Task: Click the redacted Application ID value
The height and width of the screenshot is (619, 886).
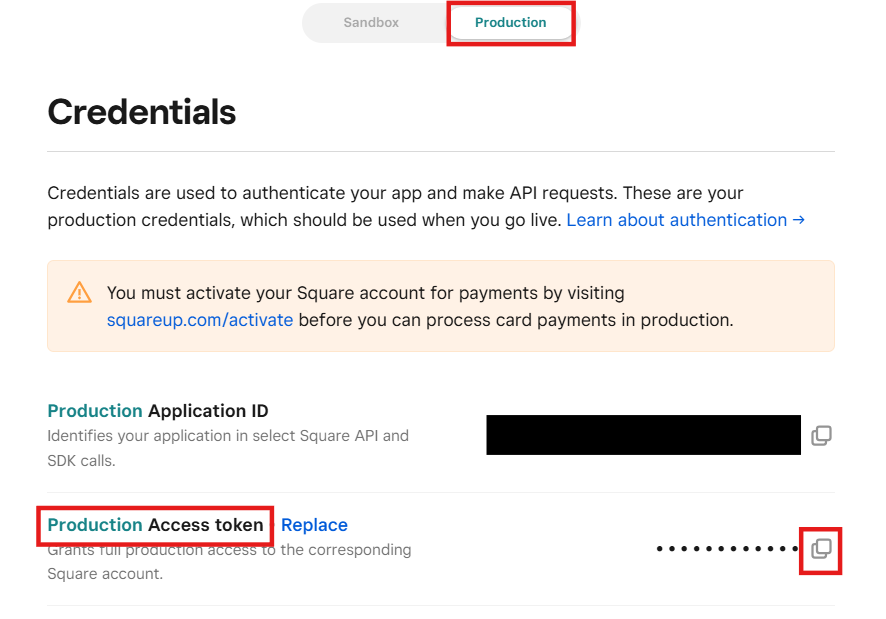Action: [x=643, y=435]
